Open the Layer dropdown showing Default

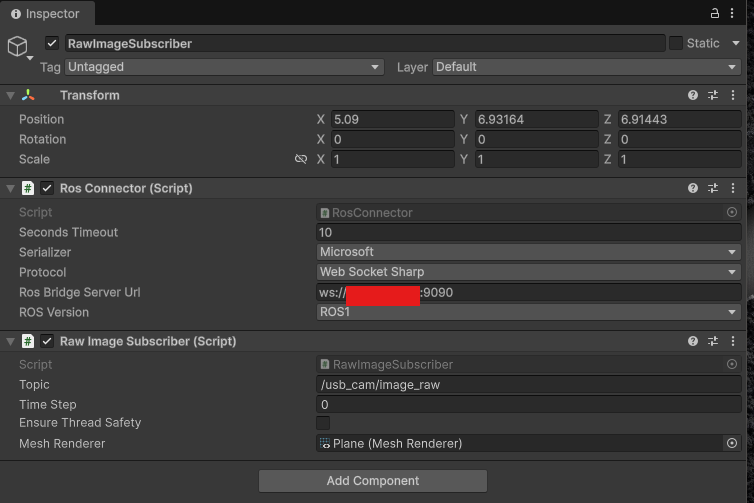[x=586, y=67]
